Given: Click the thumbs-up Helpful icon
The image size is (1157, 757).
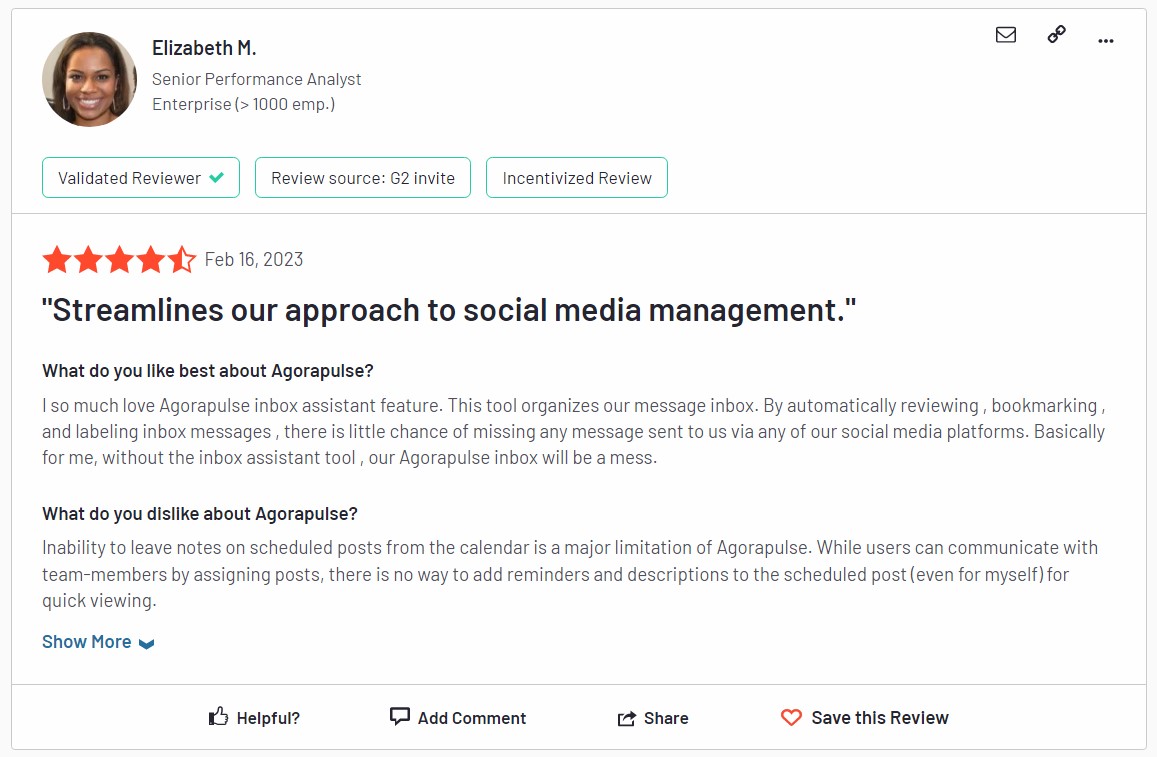Looking at the screenshot, I should (218, 716).
